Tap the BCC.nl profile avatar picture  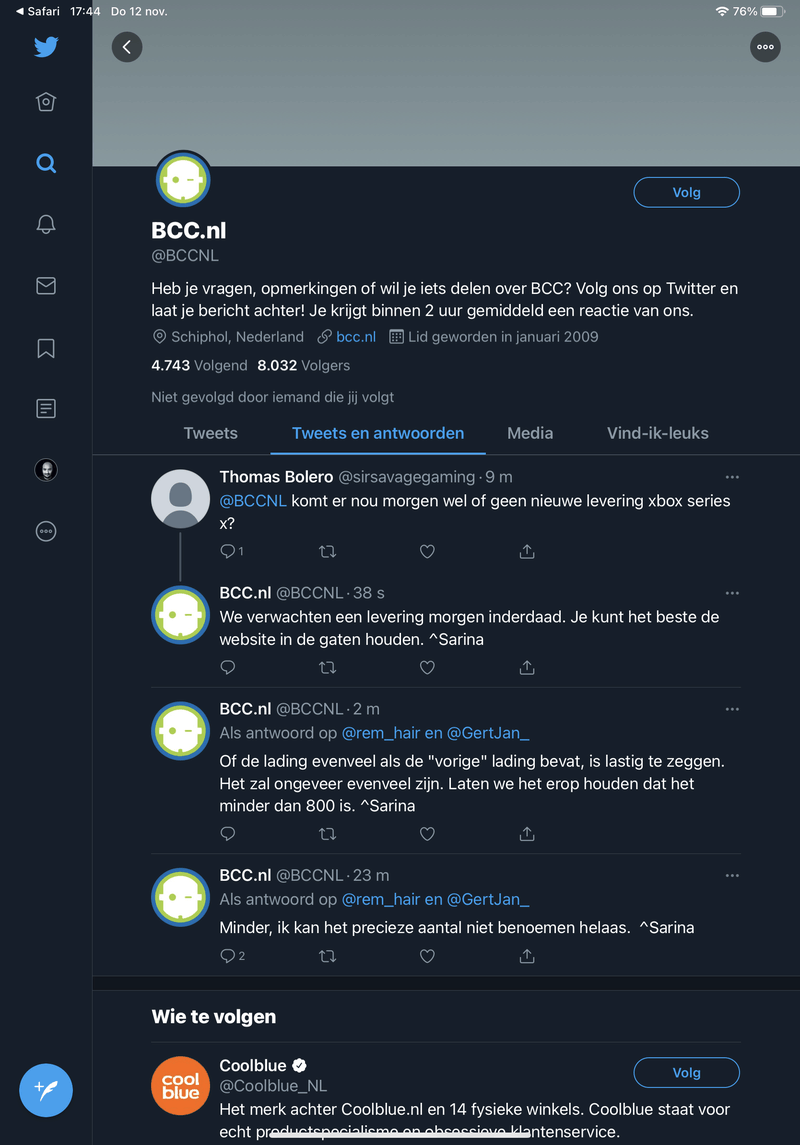click(x=183, y=179)
